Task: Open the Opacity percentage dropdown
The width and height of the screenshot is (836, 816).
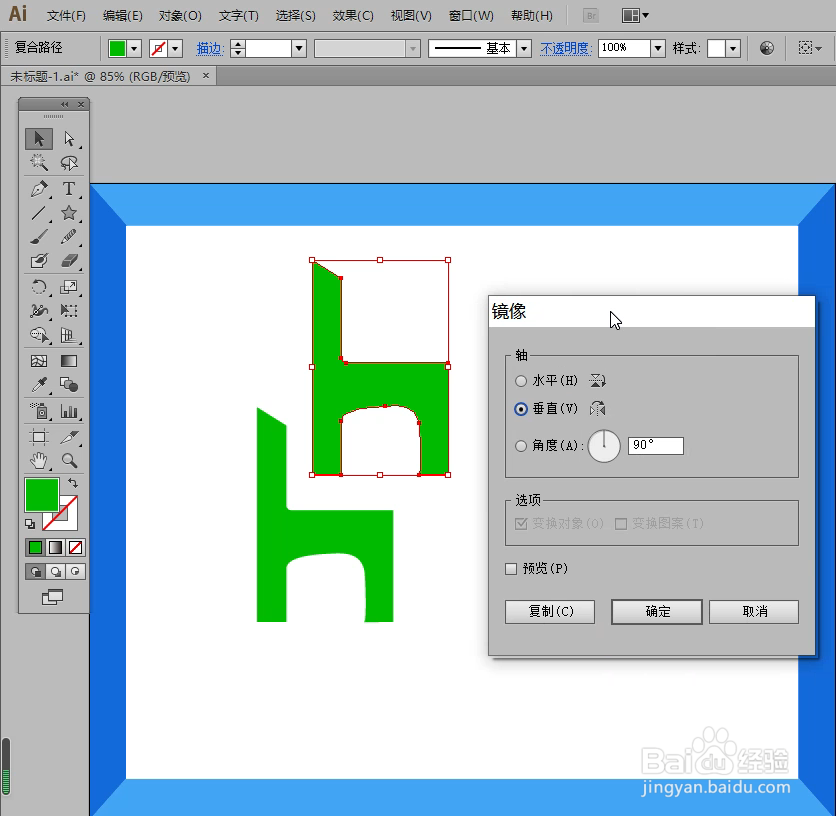Action: tap(657, 47)
